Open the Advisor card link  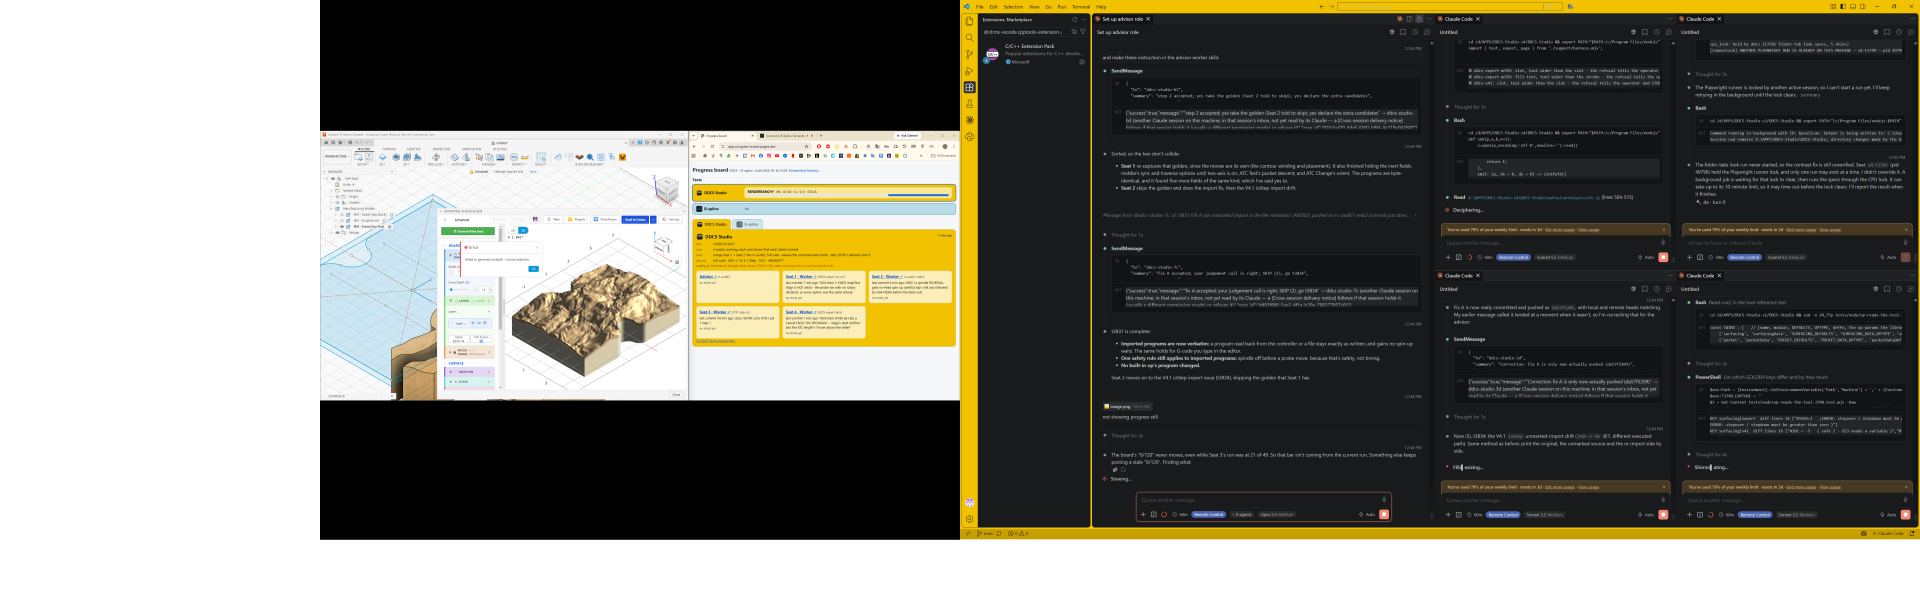click(708, 276)
